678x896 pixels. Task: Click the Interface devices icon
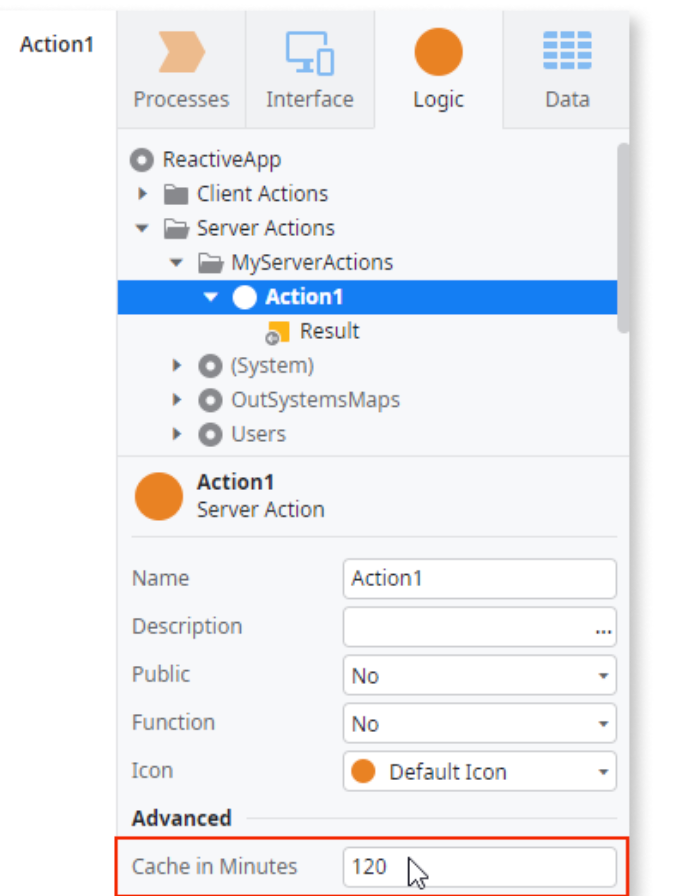310,53
